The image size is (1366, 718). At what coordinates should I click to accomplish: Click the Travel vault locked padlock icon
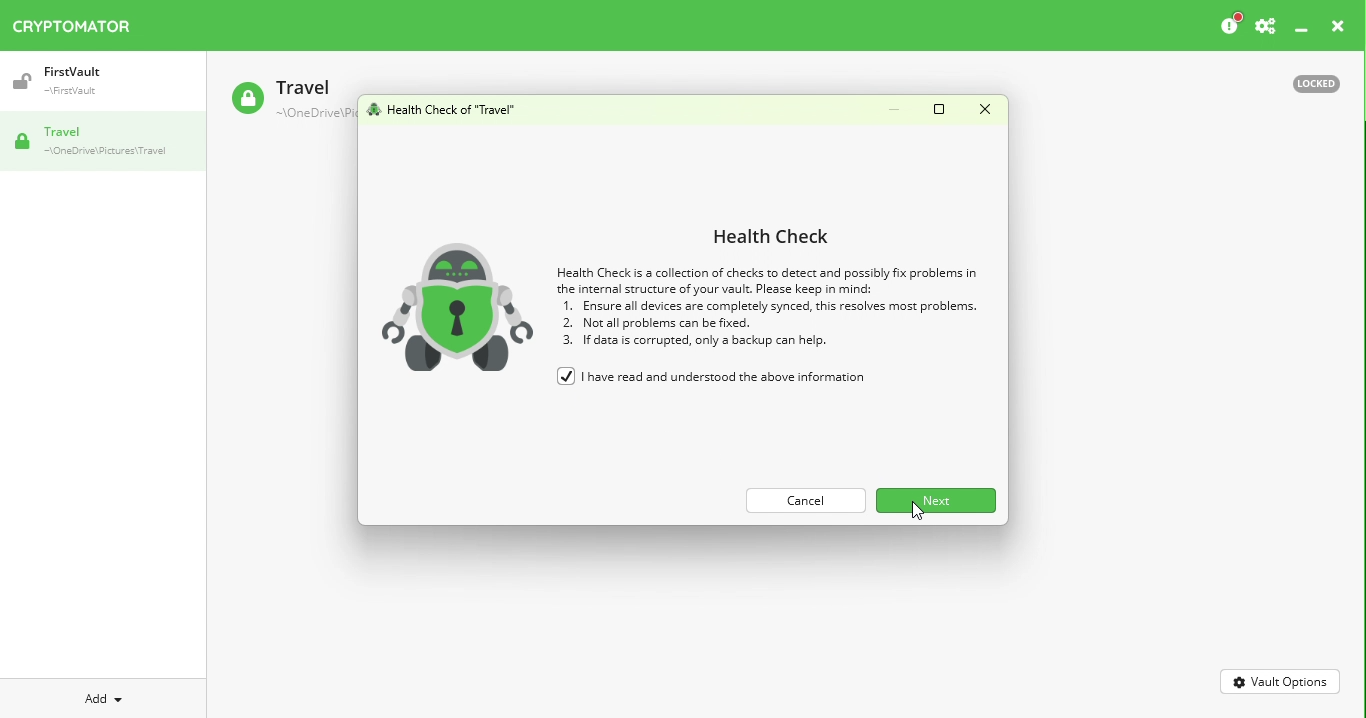point(22,143)
